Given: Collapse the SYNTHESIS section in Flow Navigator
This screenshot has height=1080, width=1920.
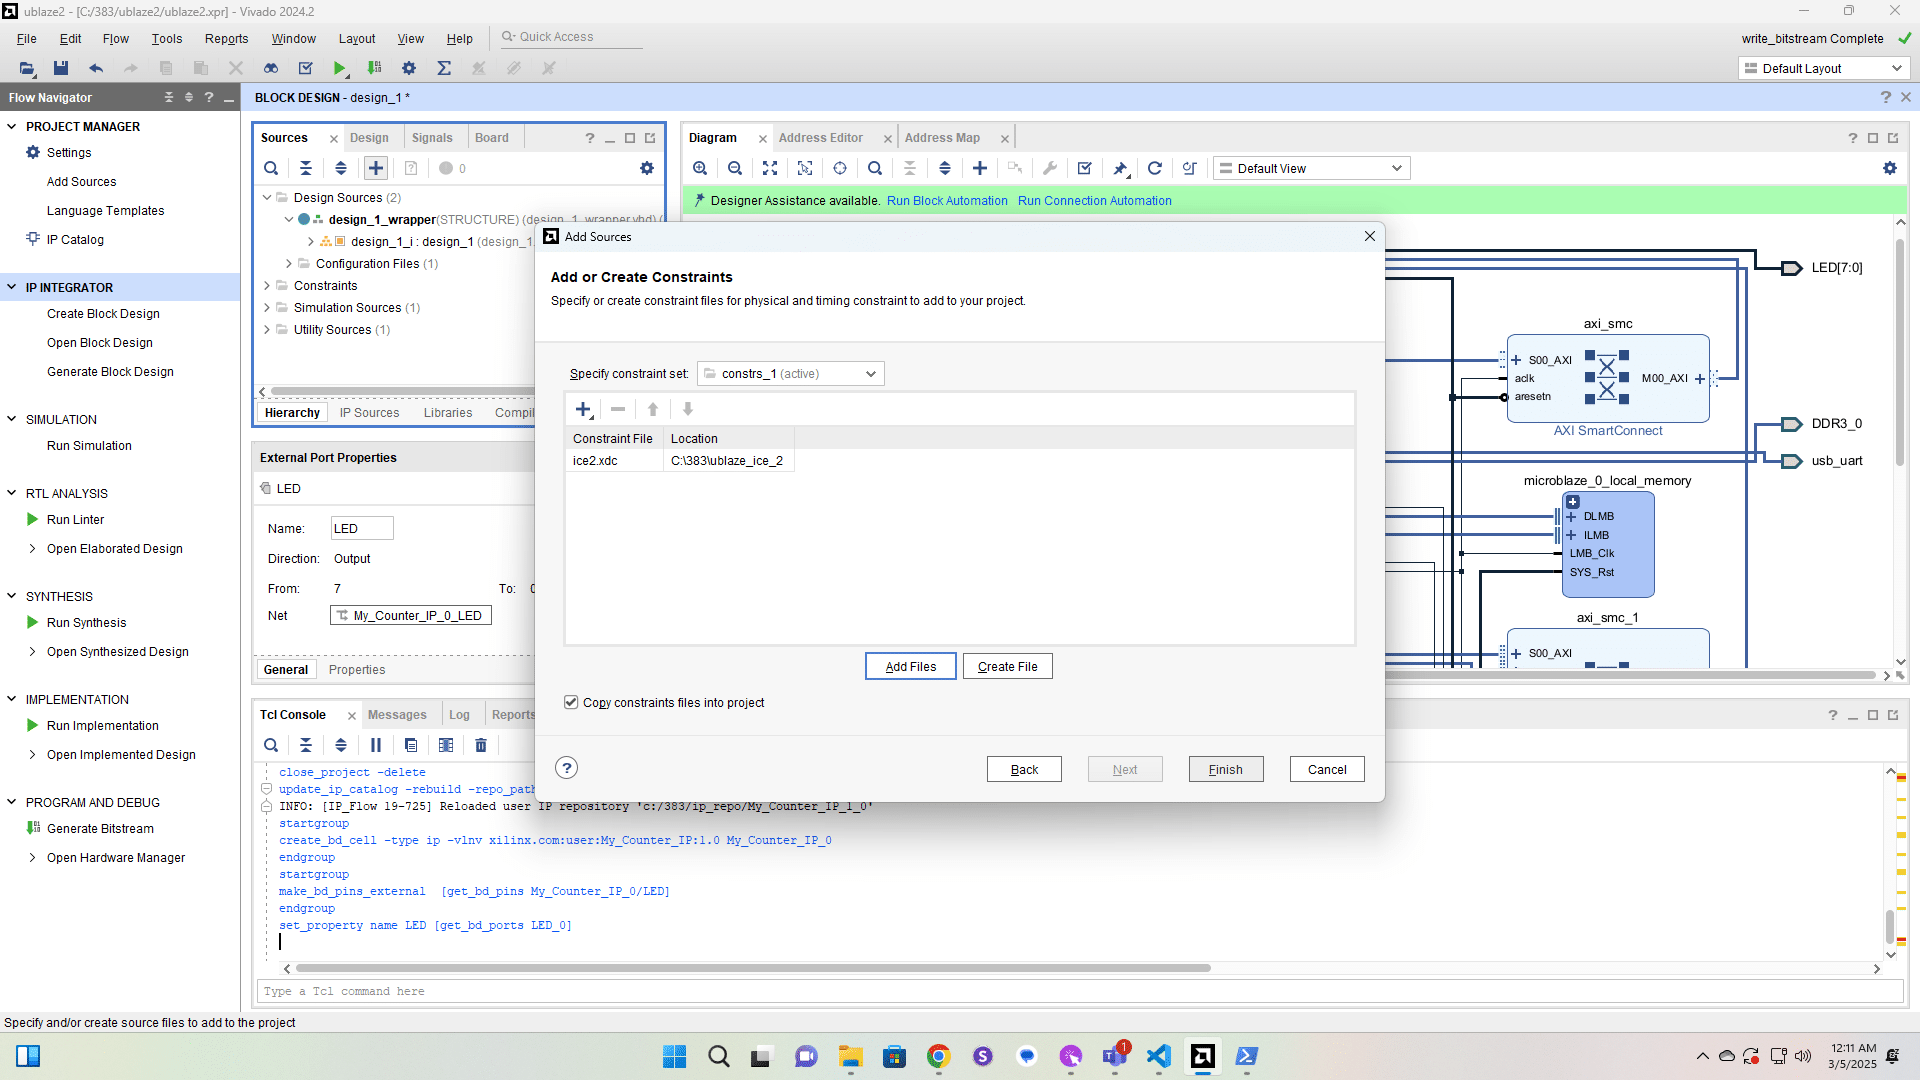Looking at the screenshot, I should click(12, 596).
